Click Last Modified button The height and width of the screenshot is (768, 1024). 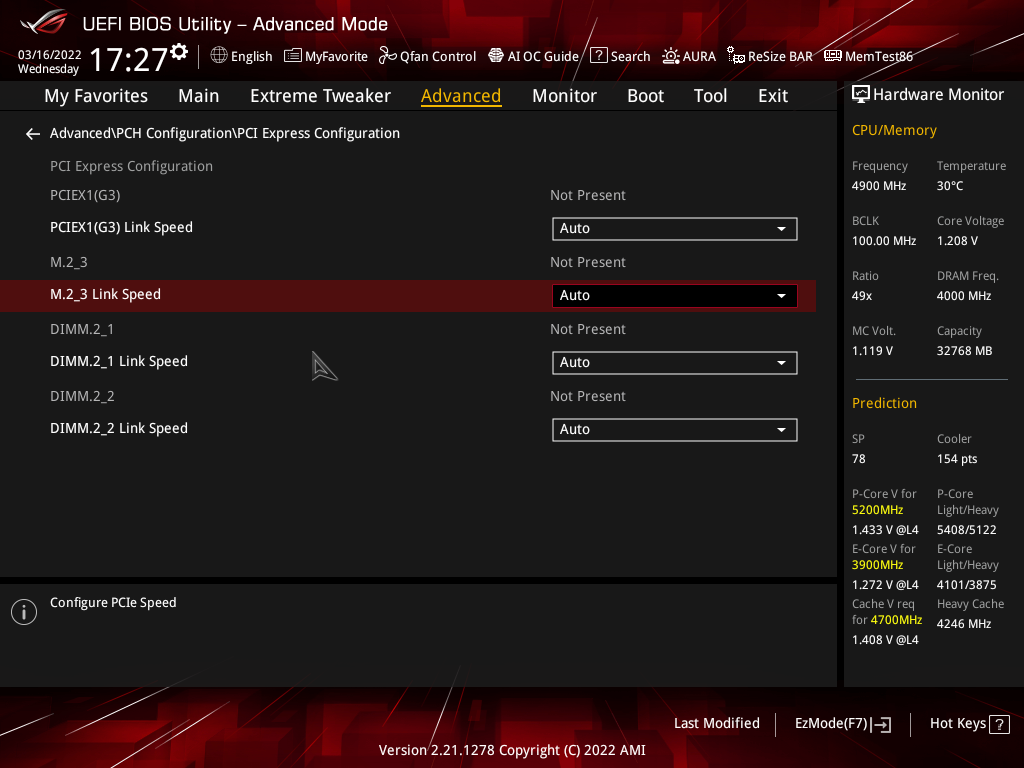click(716, 724)
